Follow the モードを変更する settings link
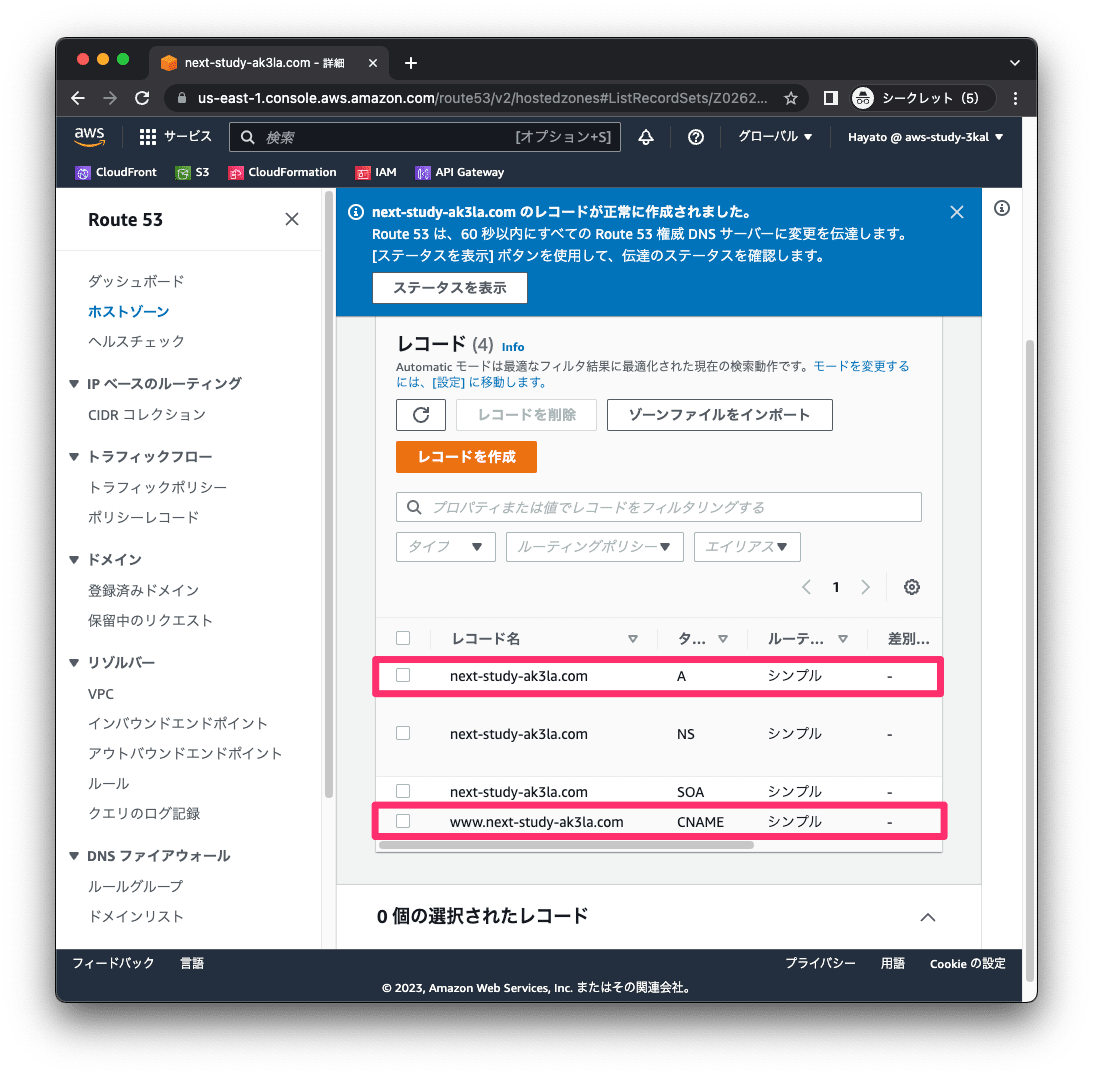Screen dimensions: 1093x1076 point(862,366)
